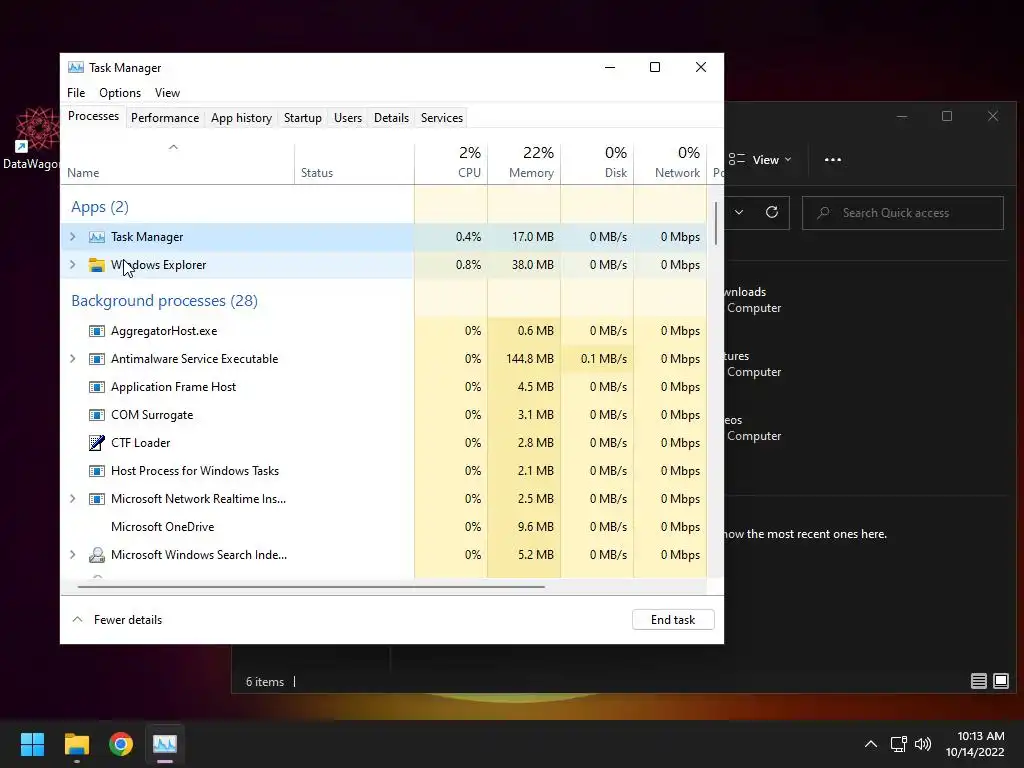
Task: Select the Microsoft OneDrive process row
Action: click(384, 526)
